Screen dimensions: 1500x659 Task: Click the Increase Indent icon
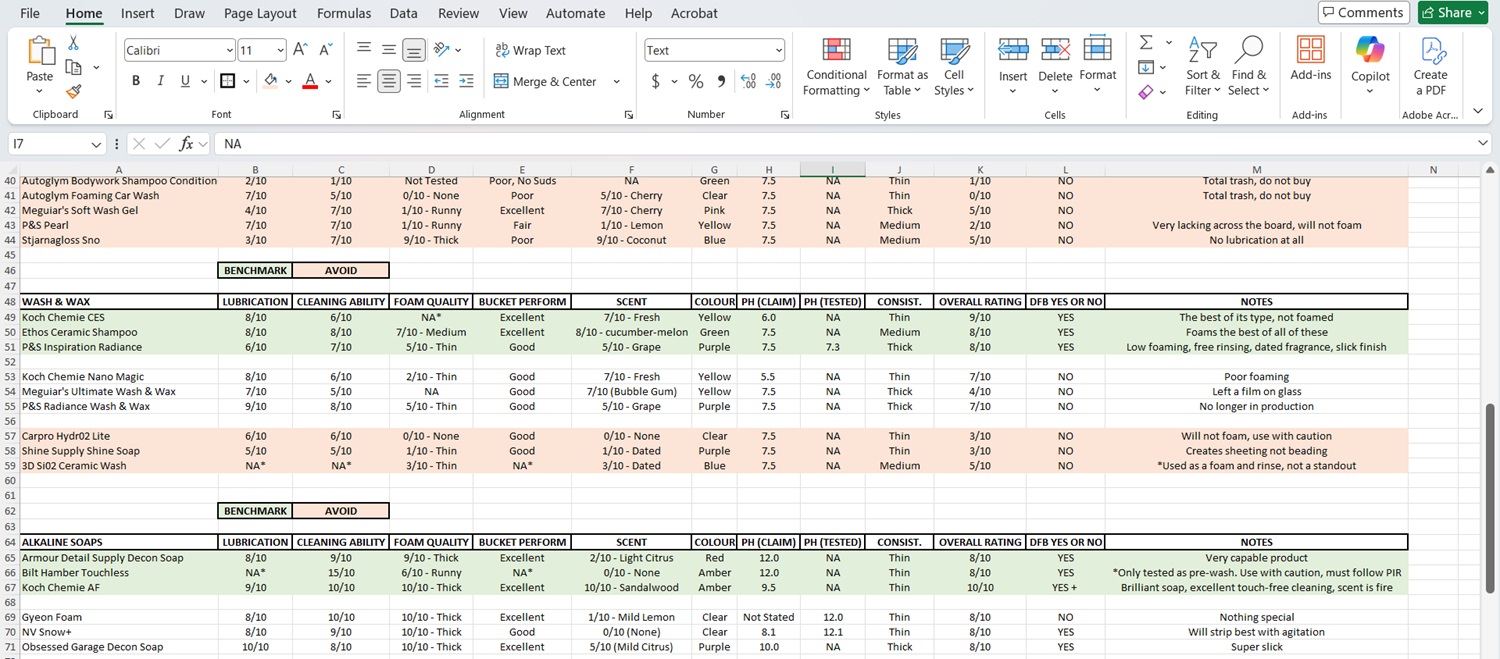pos(466,82)
